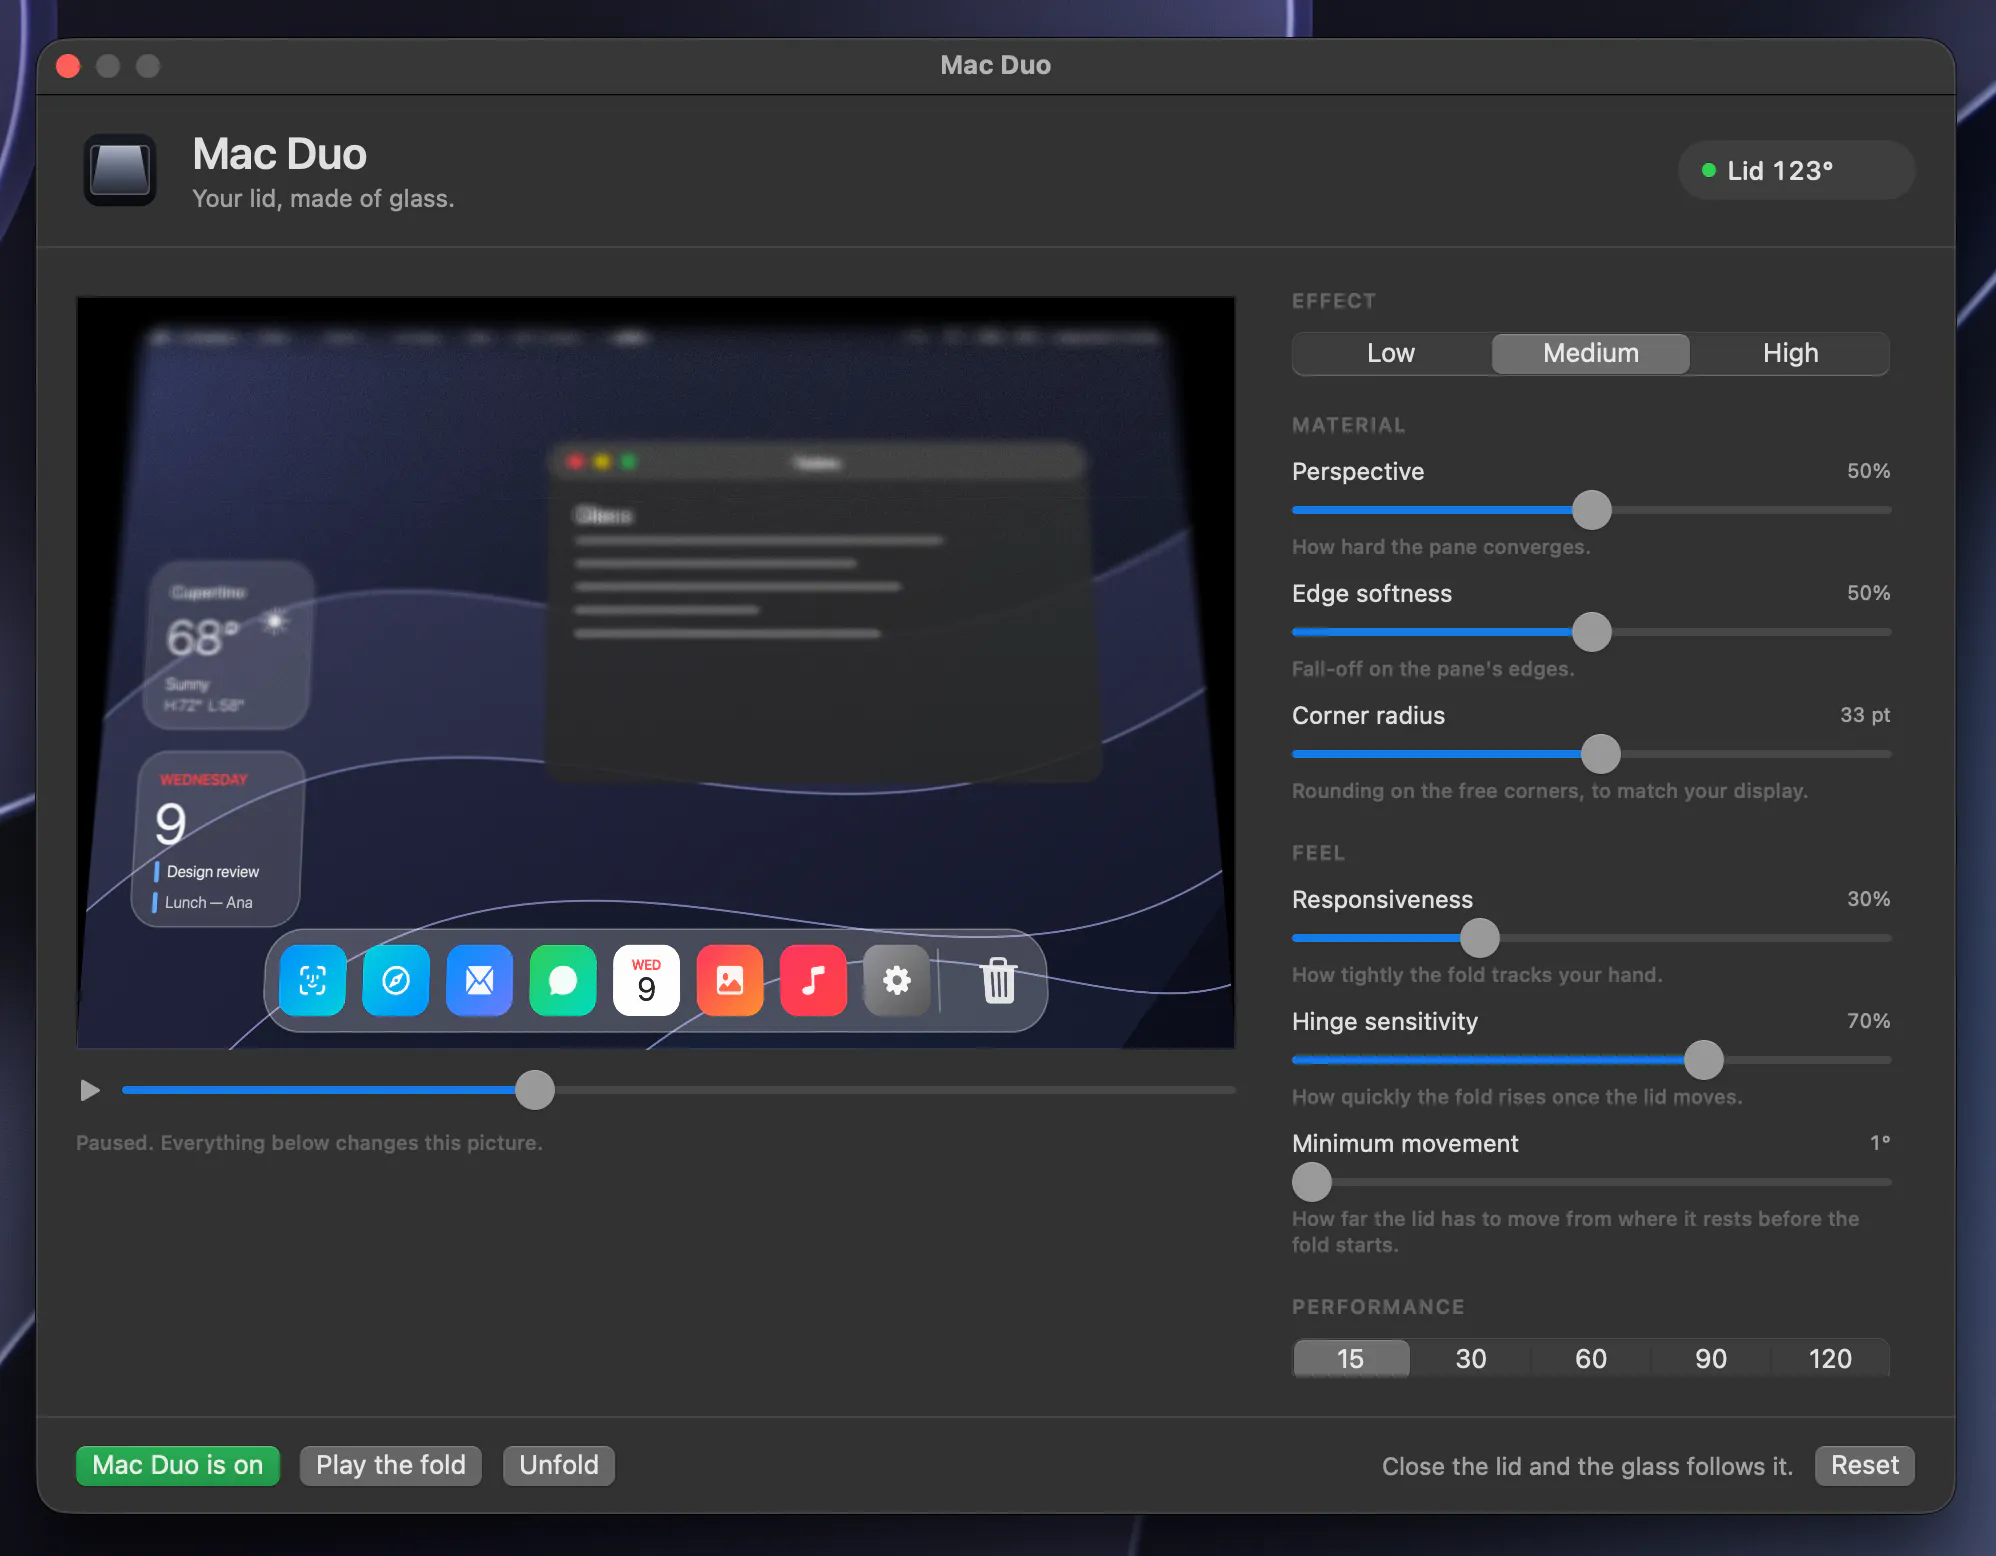Click the Play the fold button
This screenshot has width=1996, height=1556.
391,1465
